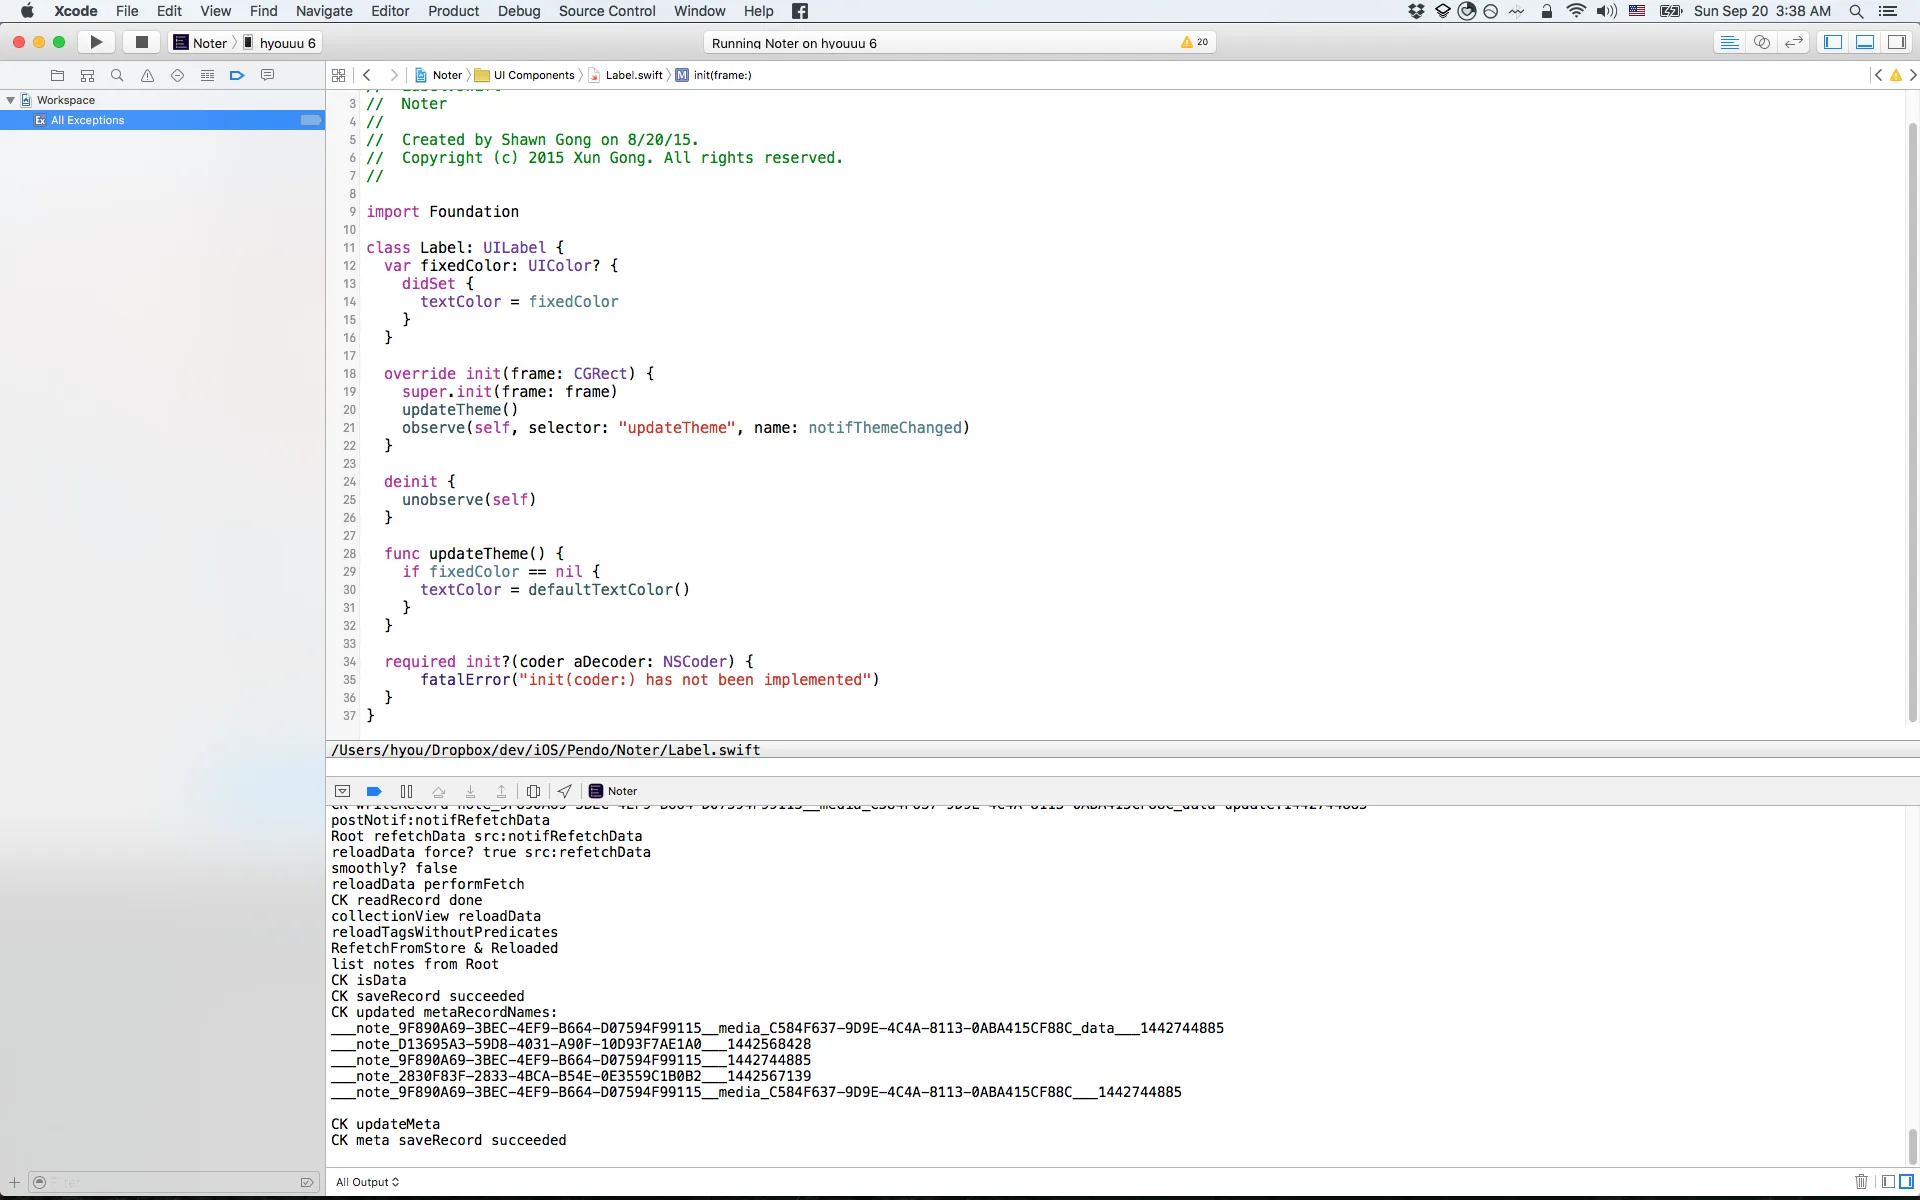Clear console with trash icon
1920x1200 pixels.
pos(1861,1182)
